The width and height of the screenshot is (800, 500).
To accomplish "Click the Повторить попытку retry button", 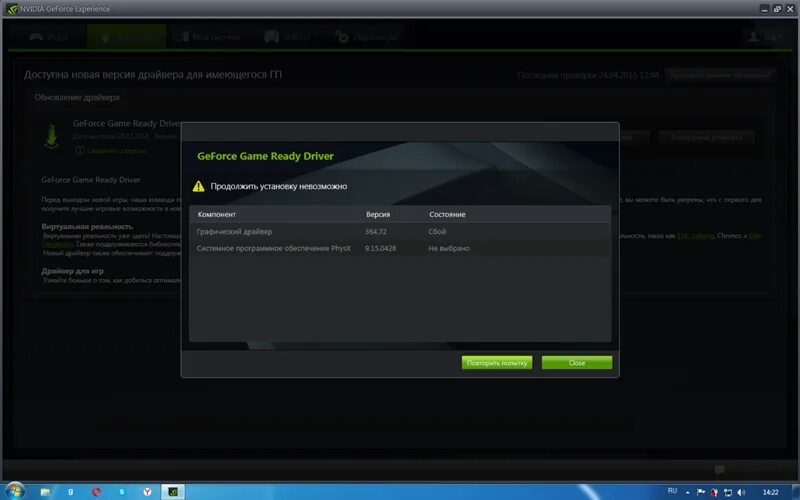I will 497,363.
